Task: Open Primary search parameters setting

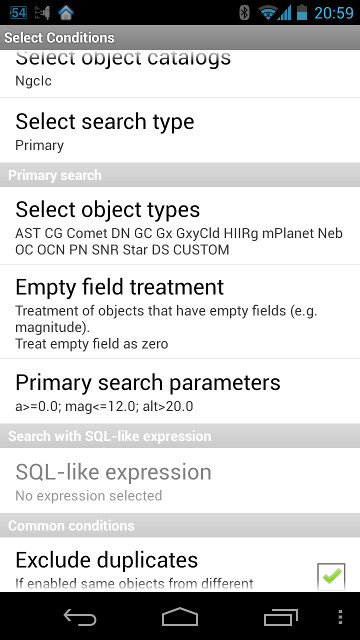Action: (x=180, y=391)
